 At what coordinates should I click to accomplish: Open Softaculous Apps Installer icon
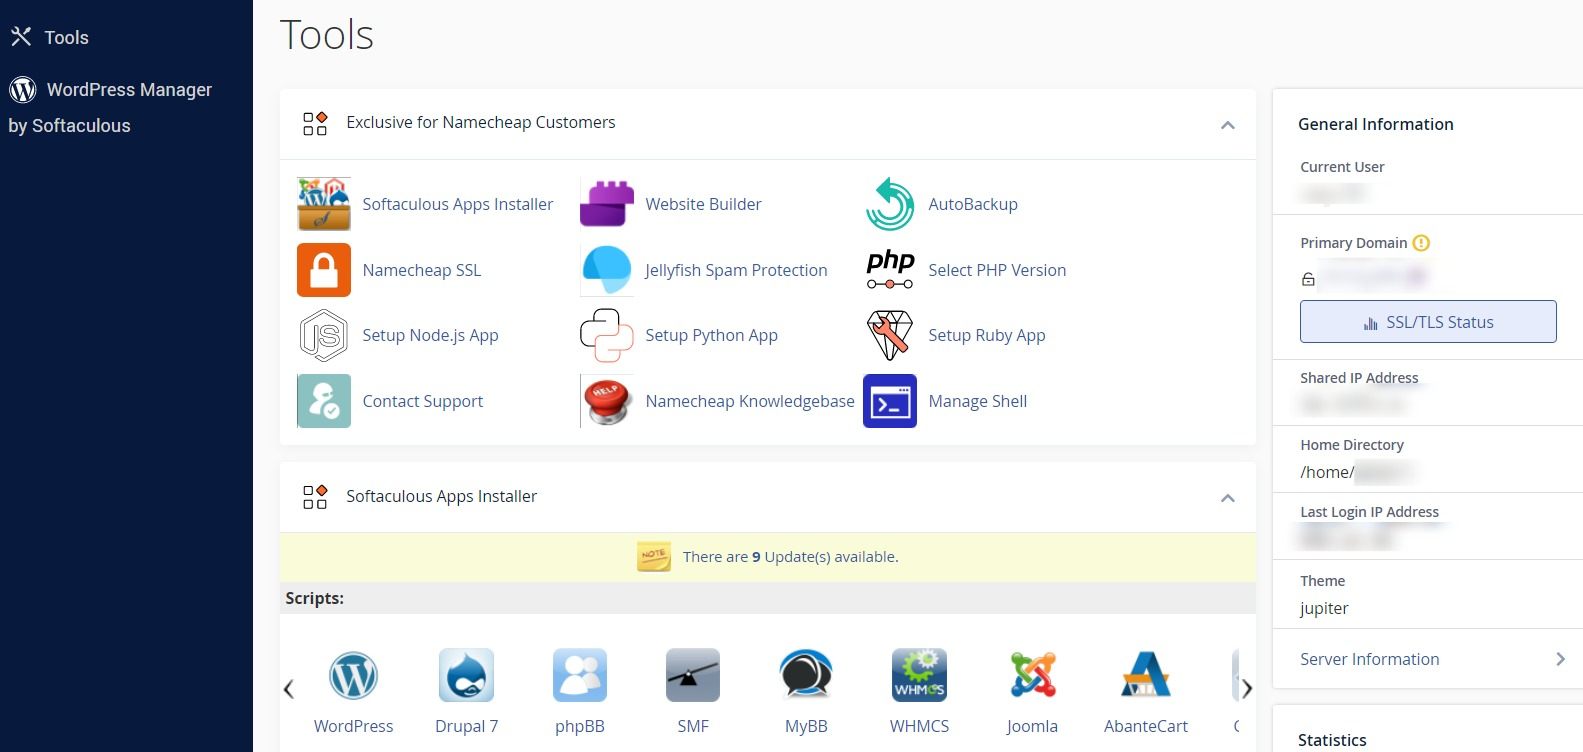coord(324,204)
